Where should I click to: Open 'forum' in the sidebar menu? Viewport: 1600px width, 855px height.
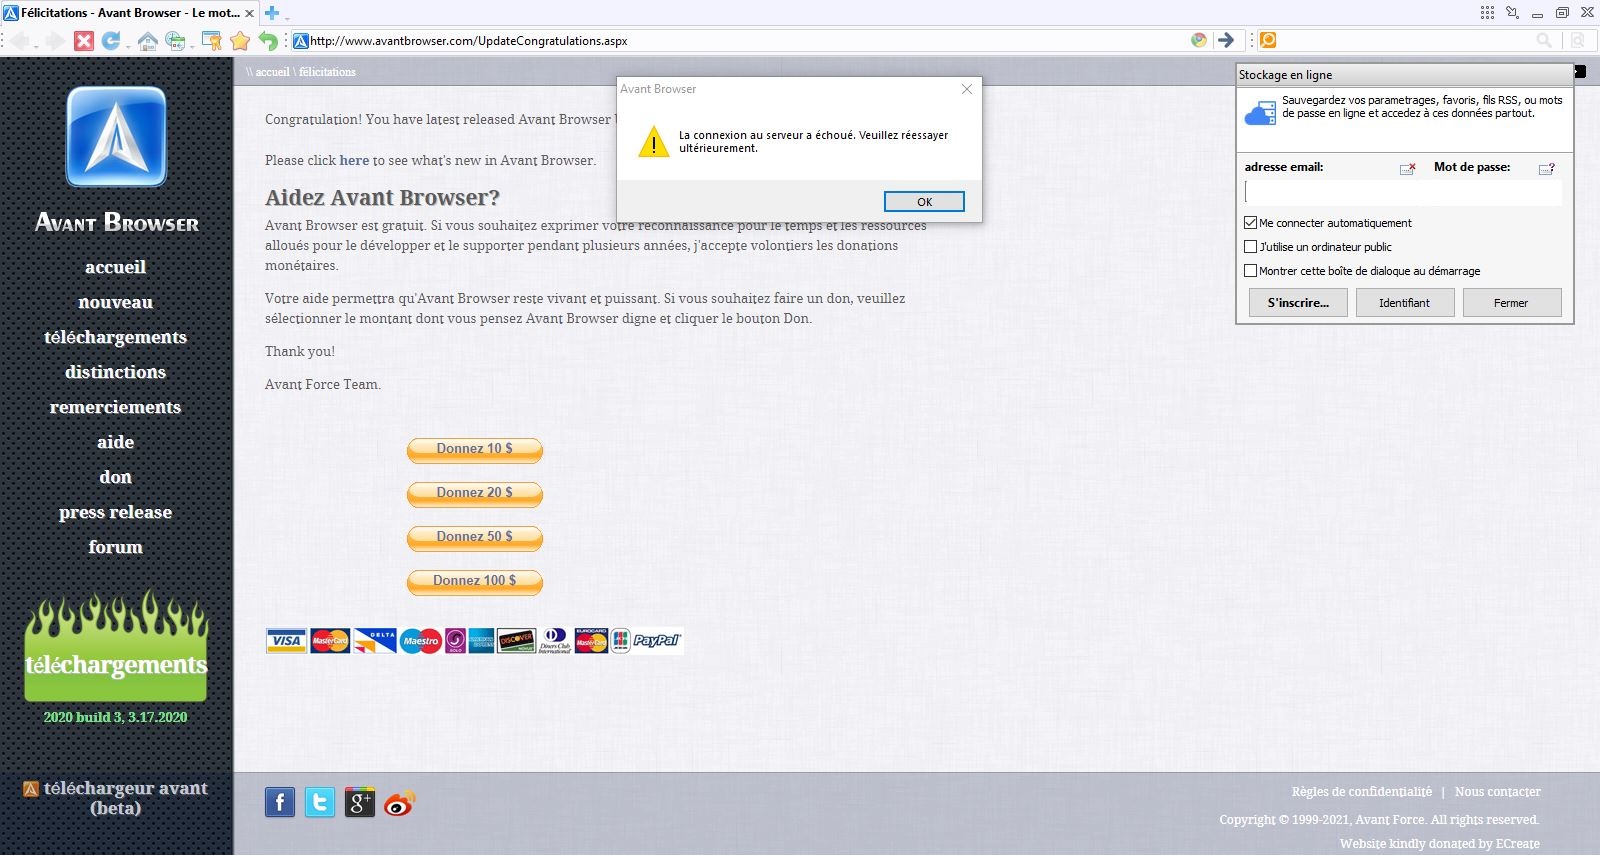[116, 547]
